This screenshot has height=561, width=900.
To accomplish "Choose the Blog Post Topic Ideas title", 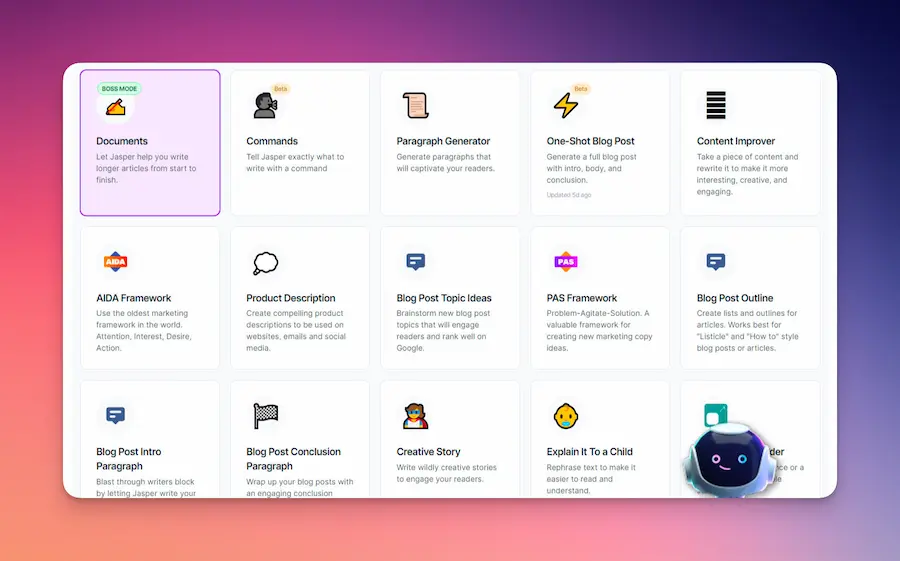I will (444, 298).
